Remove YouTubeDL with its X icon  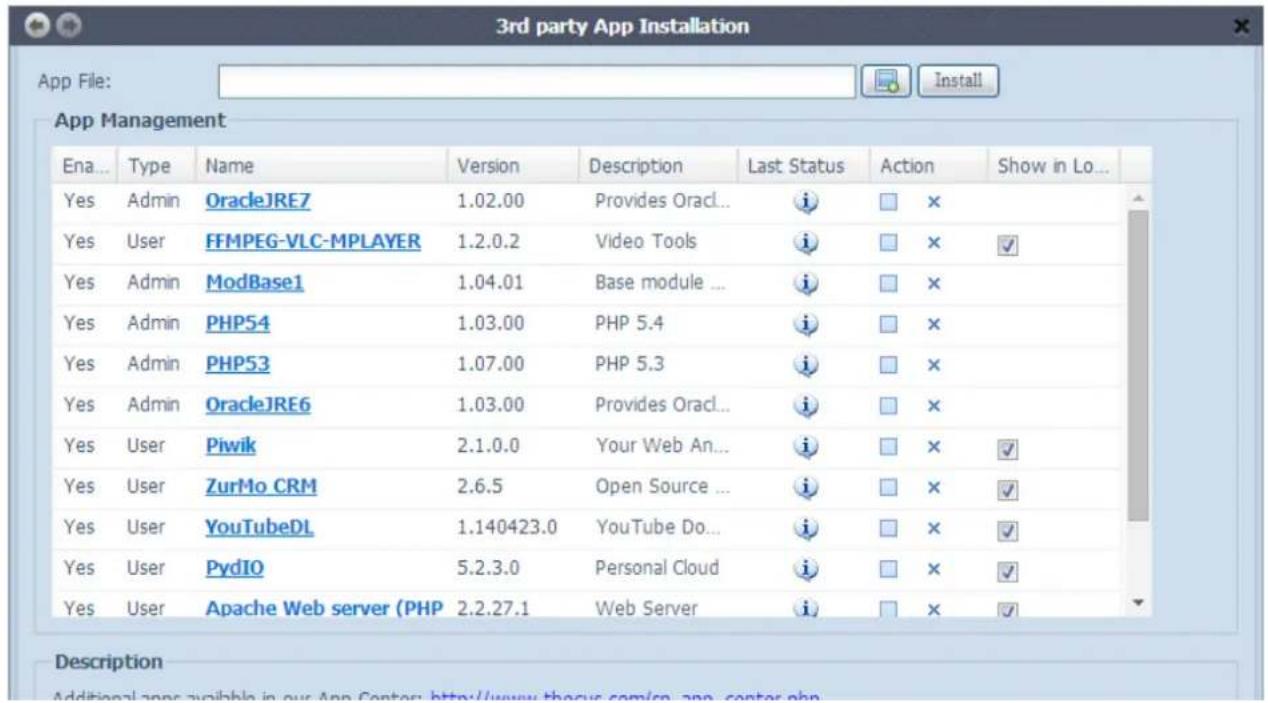(x=934, y=529)
